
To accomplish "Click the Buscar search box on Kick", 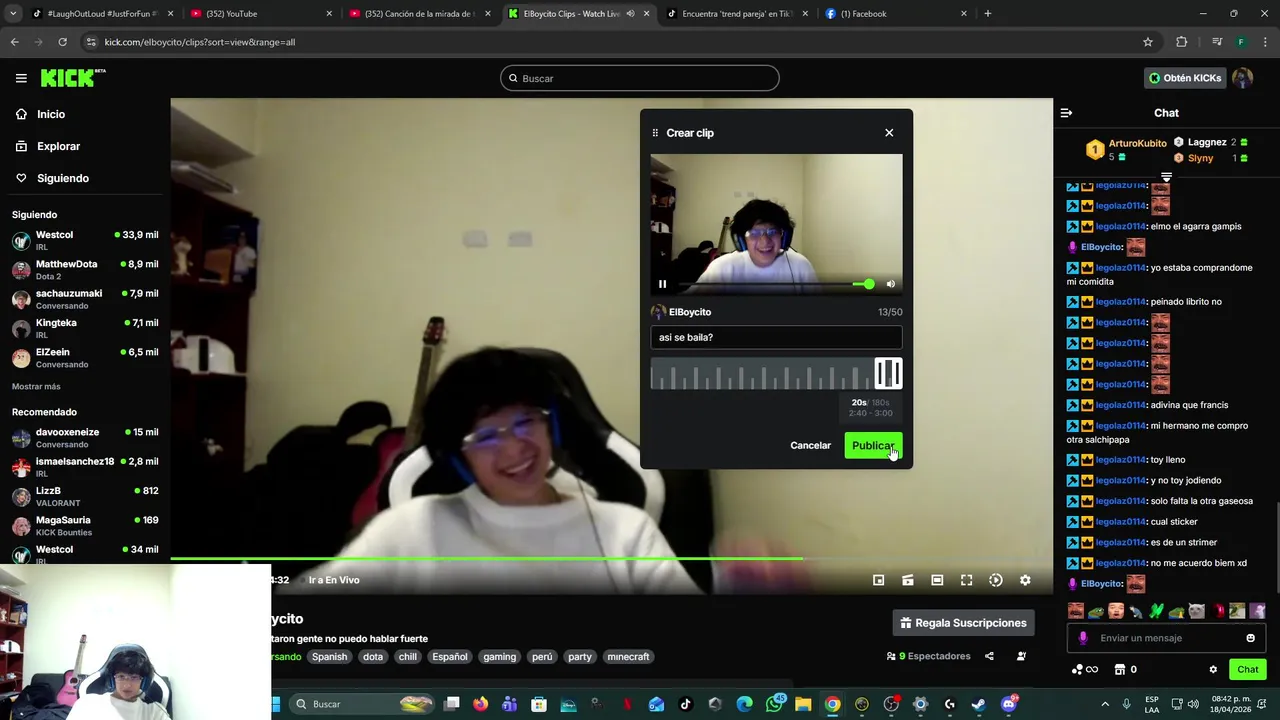I will click(640, 78).
